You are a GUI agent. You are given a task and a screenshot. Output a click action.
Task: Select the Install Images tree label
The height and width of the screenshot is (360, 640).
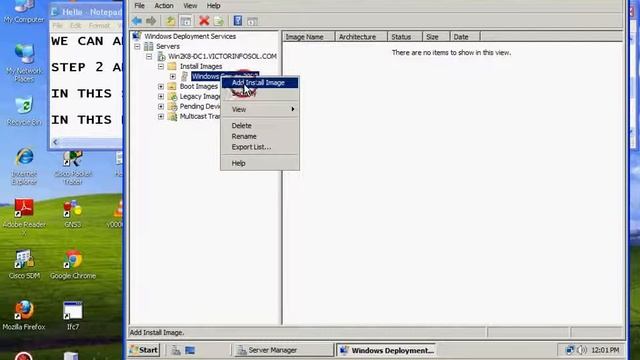coord(201,66)
